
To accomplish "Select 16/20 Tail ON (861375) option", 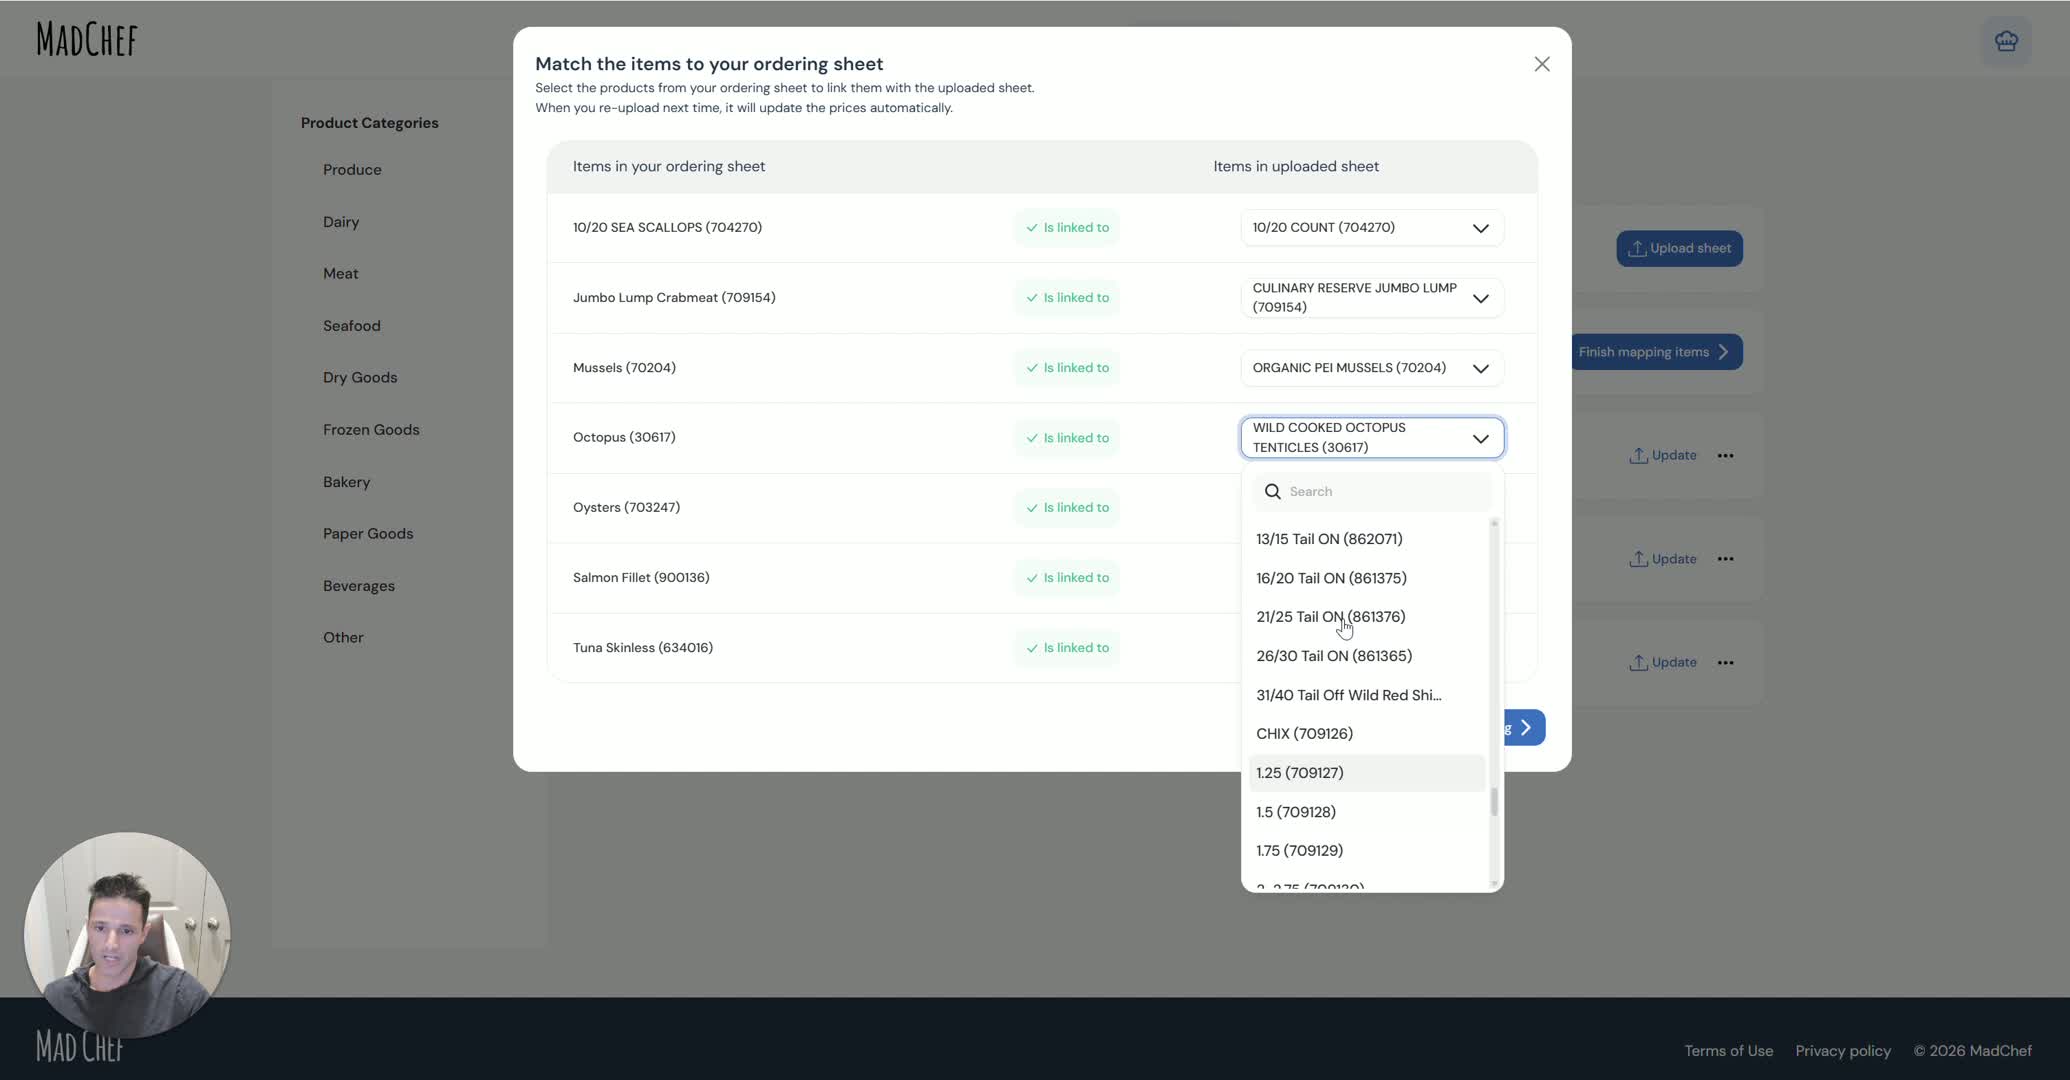I will 1366,578.
